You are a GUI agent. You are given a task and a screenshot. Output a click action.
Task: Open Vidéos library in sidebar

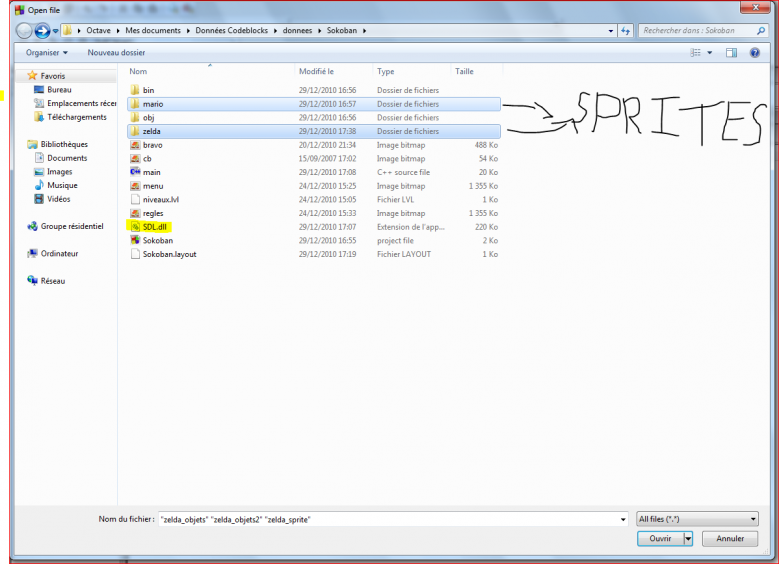[52, 199]
